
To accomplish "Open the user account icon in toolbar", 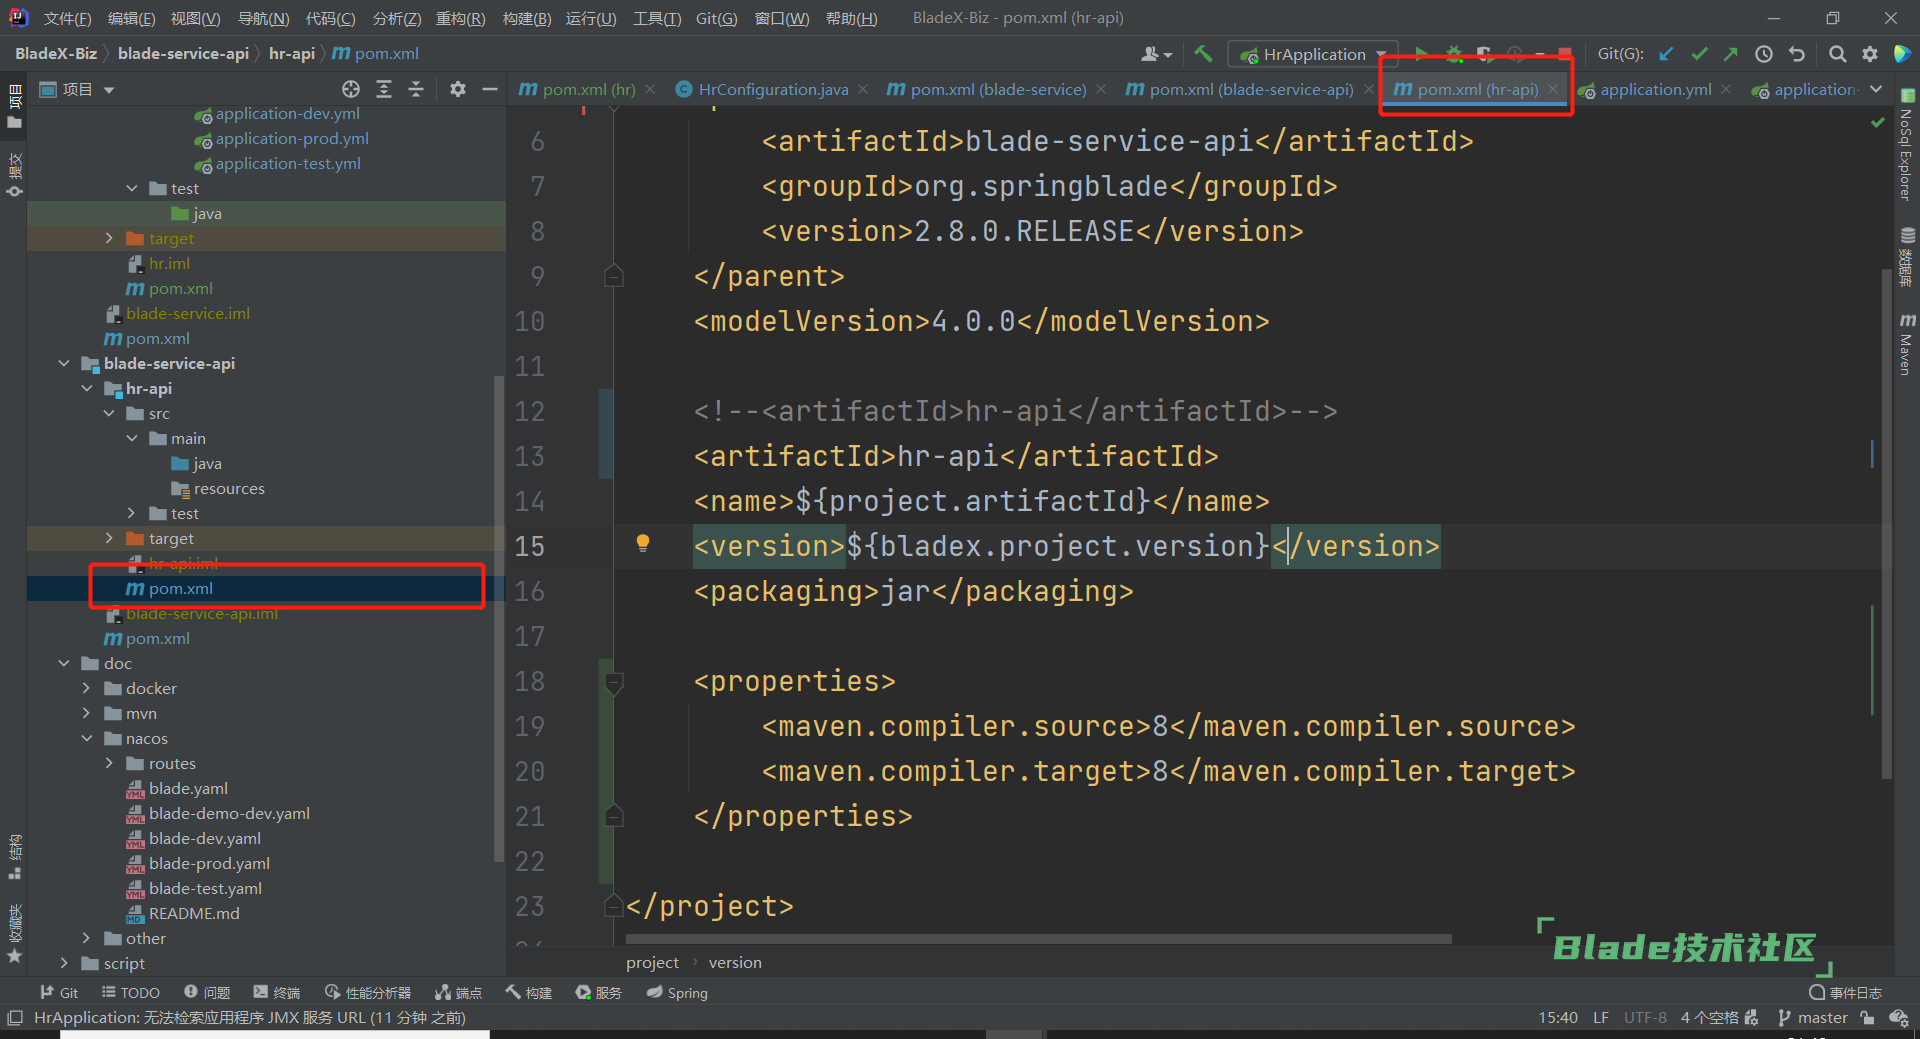I will (1156, 54).
